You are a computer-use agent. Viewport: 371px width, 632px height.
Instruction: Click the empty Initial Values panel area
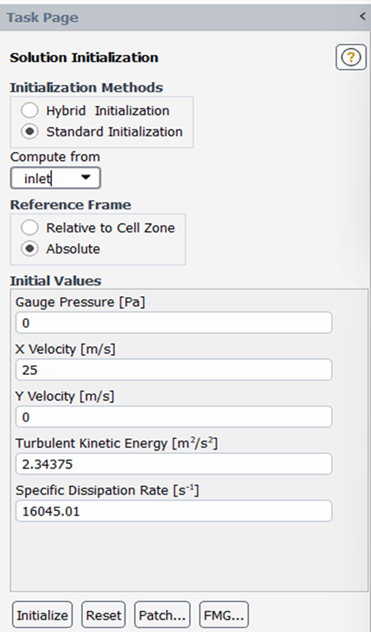(x=189, y=556)
